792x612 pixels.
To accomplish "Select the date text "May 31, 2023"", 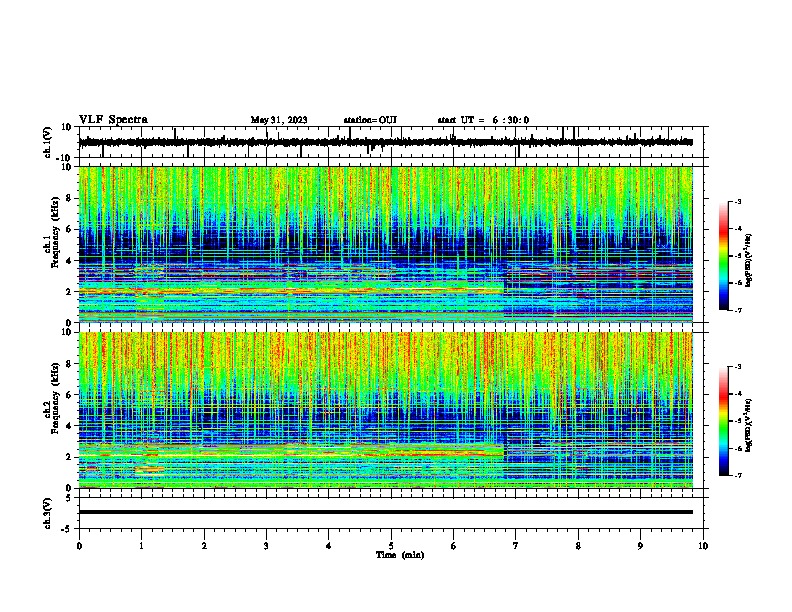I will click(x=279, y=120).
